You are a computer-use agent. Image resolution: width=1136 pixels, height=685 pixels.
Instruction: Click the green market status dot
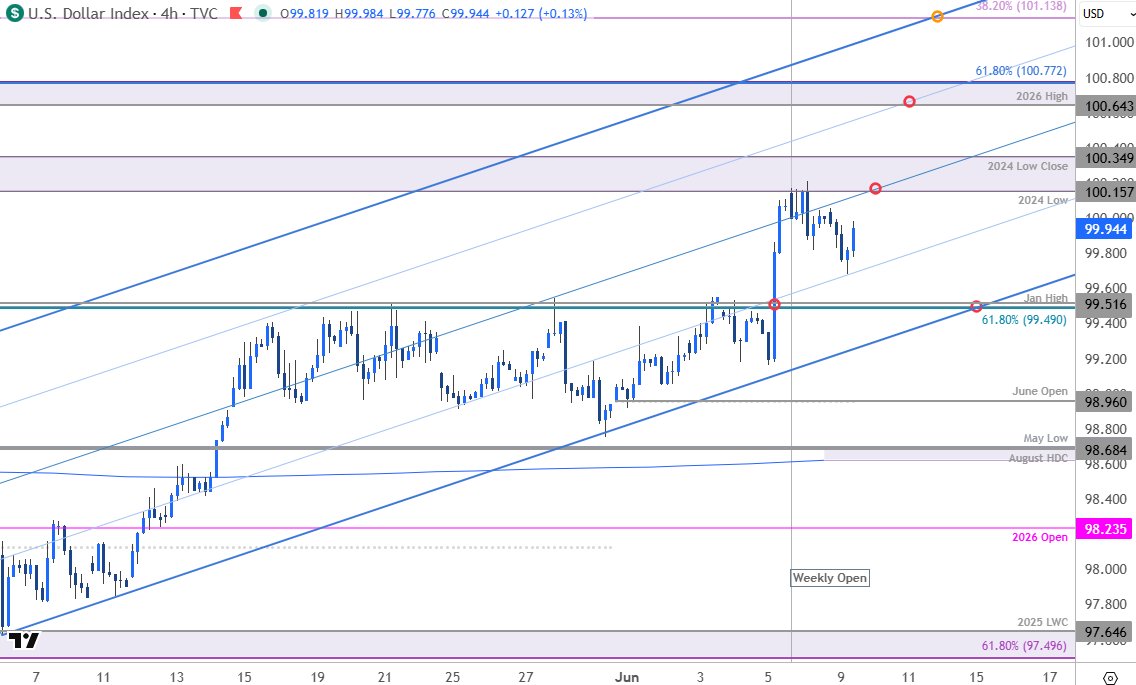tap(263, 13)
